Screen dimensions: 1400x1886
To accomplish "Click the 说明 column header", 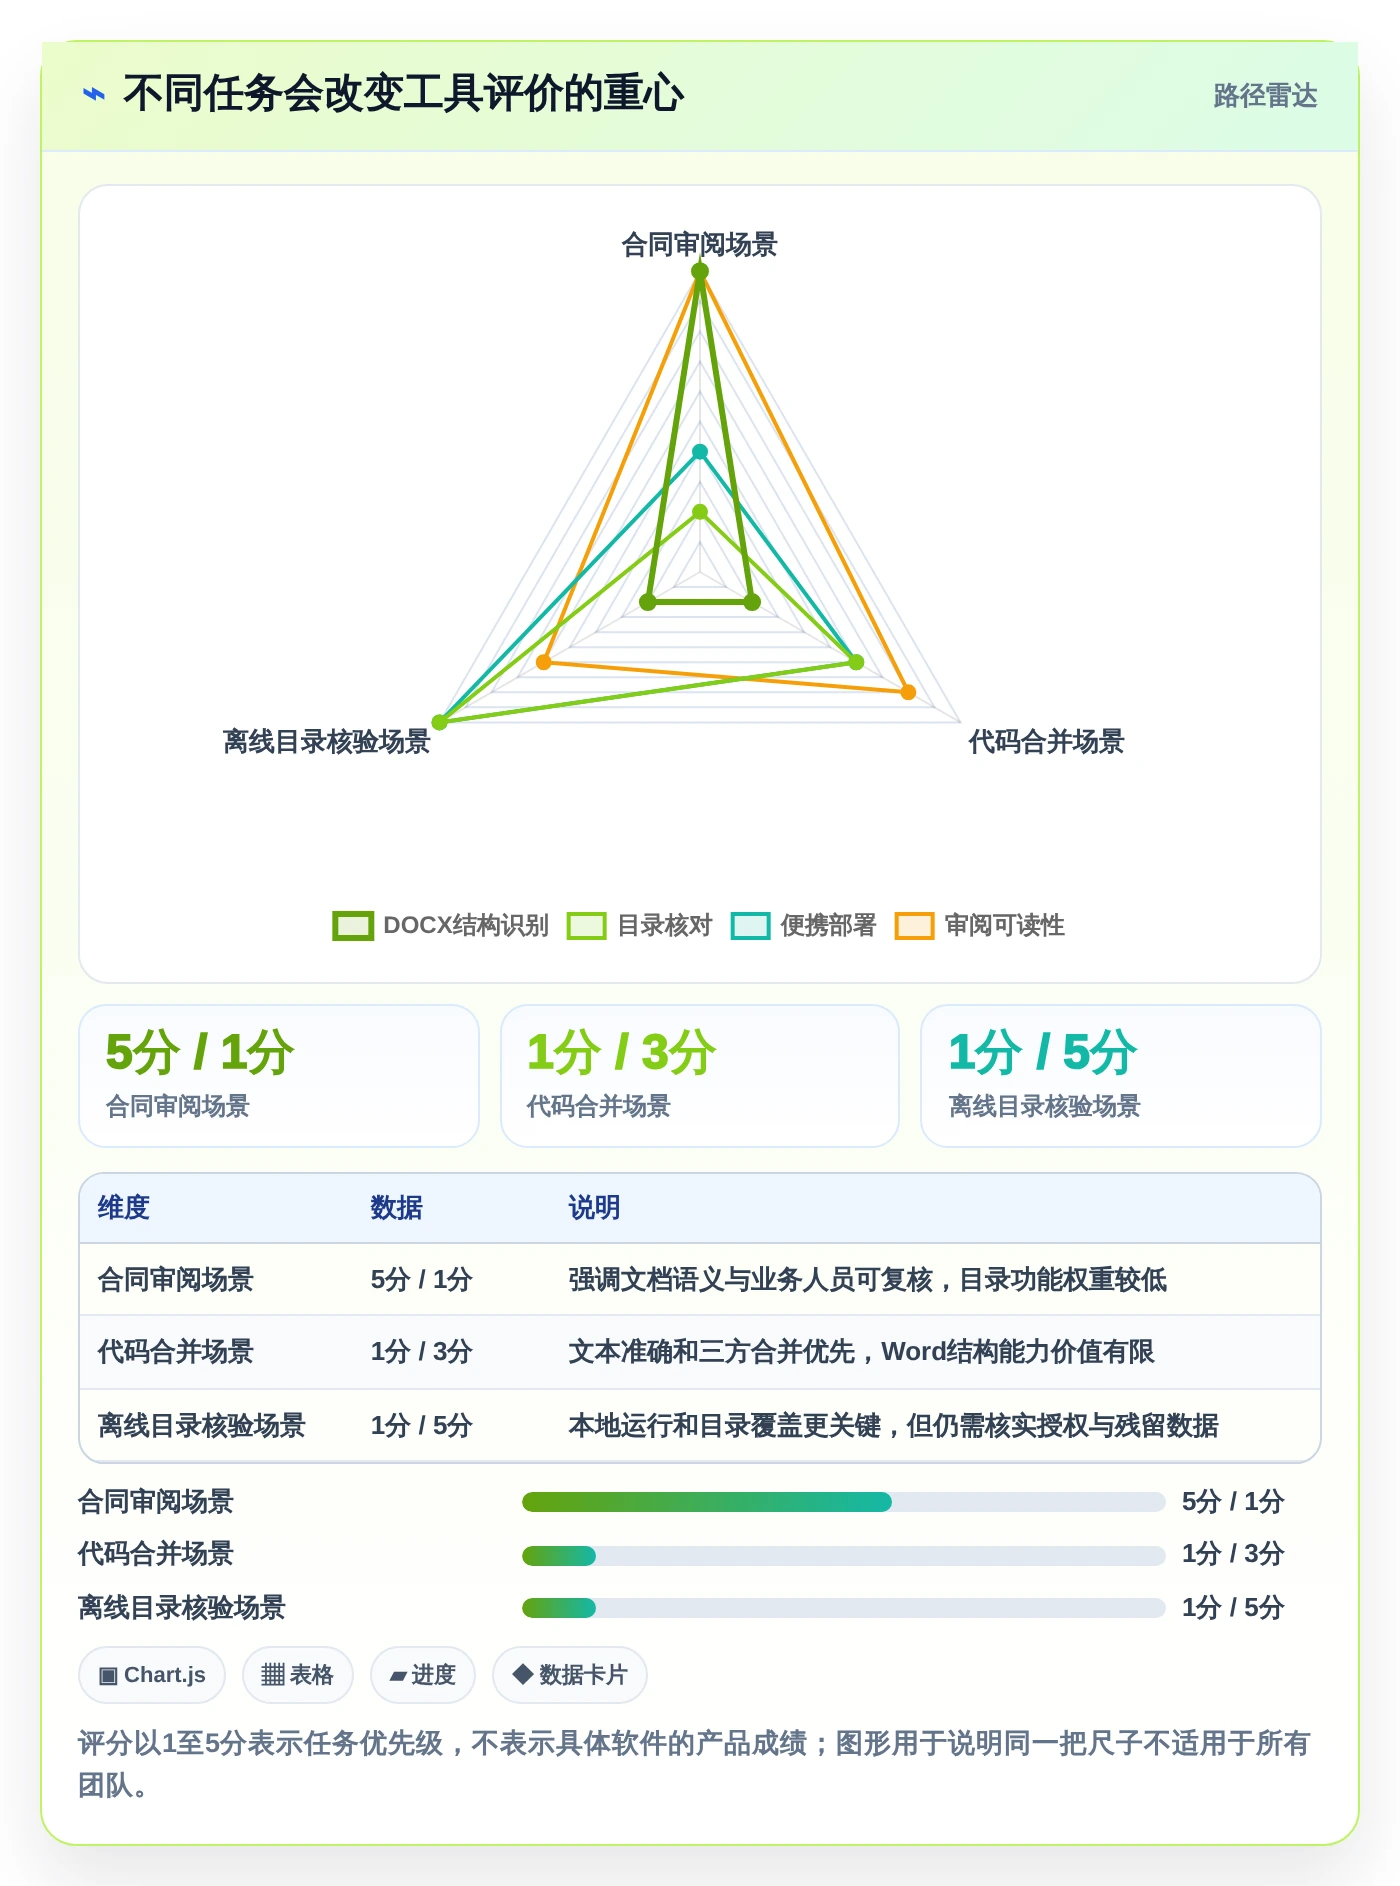I will (595, 1208).
